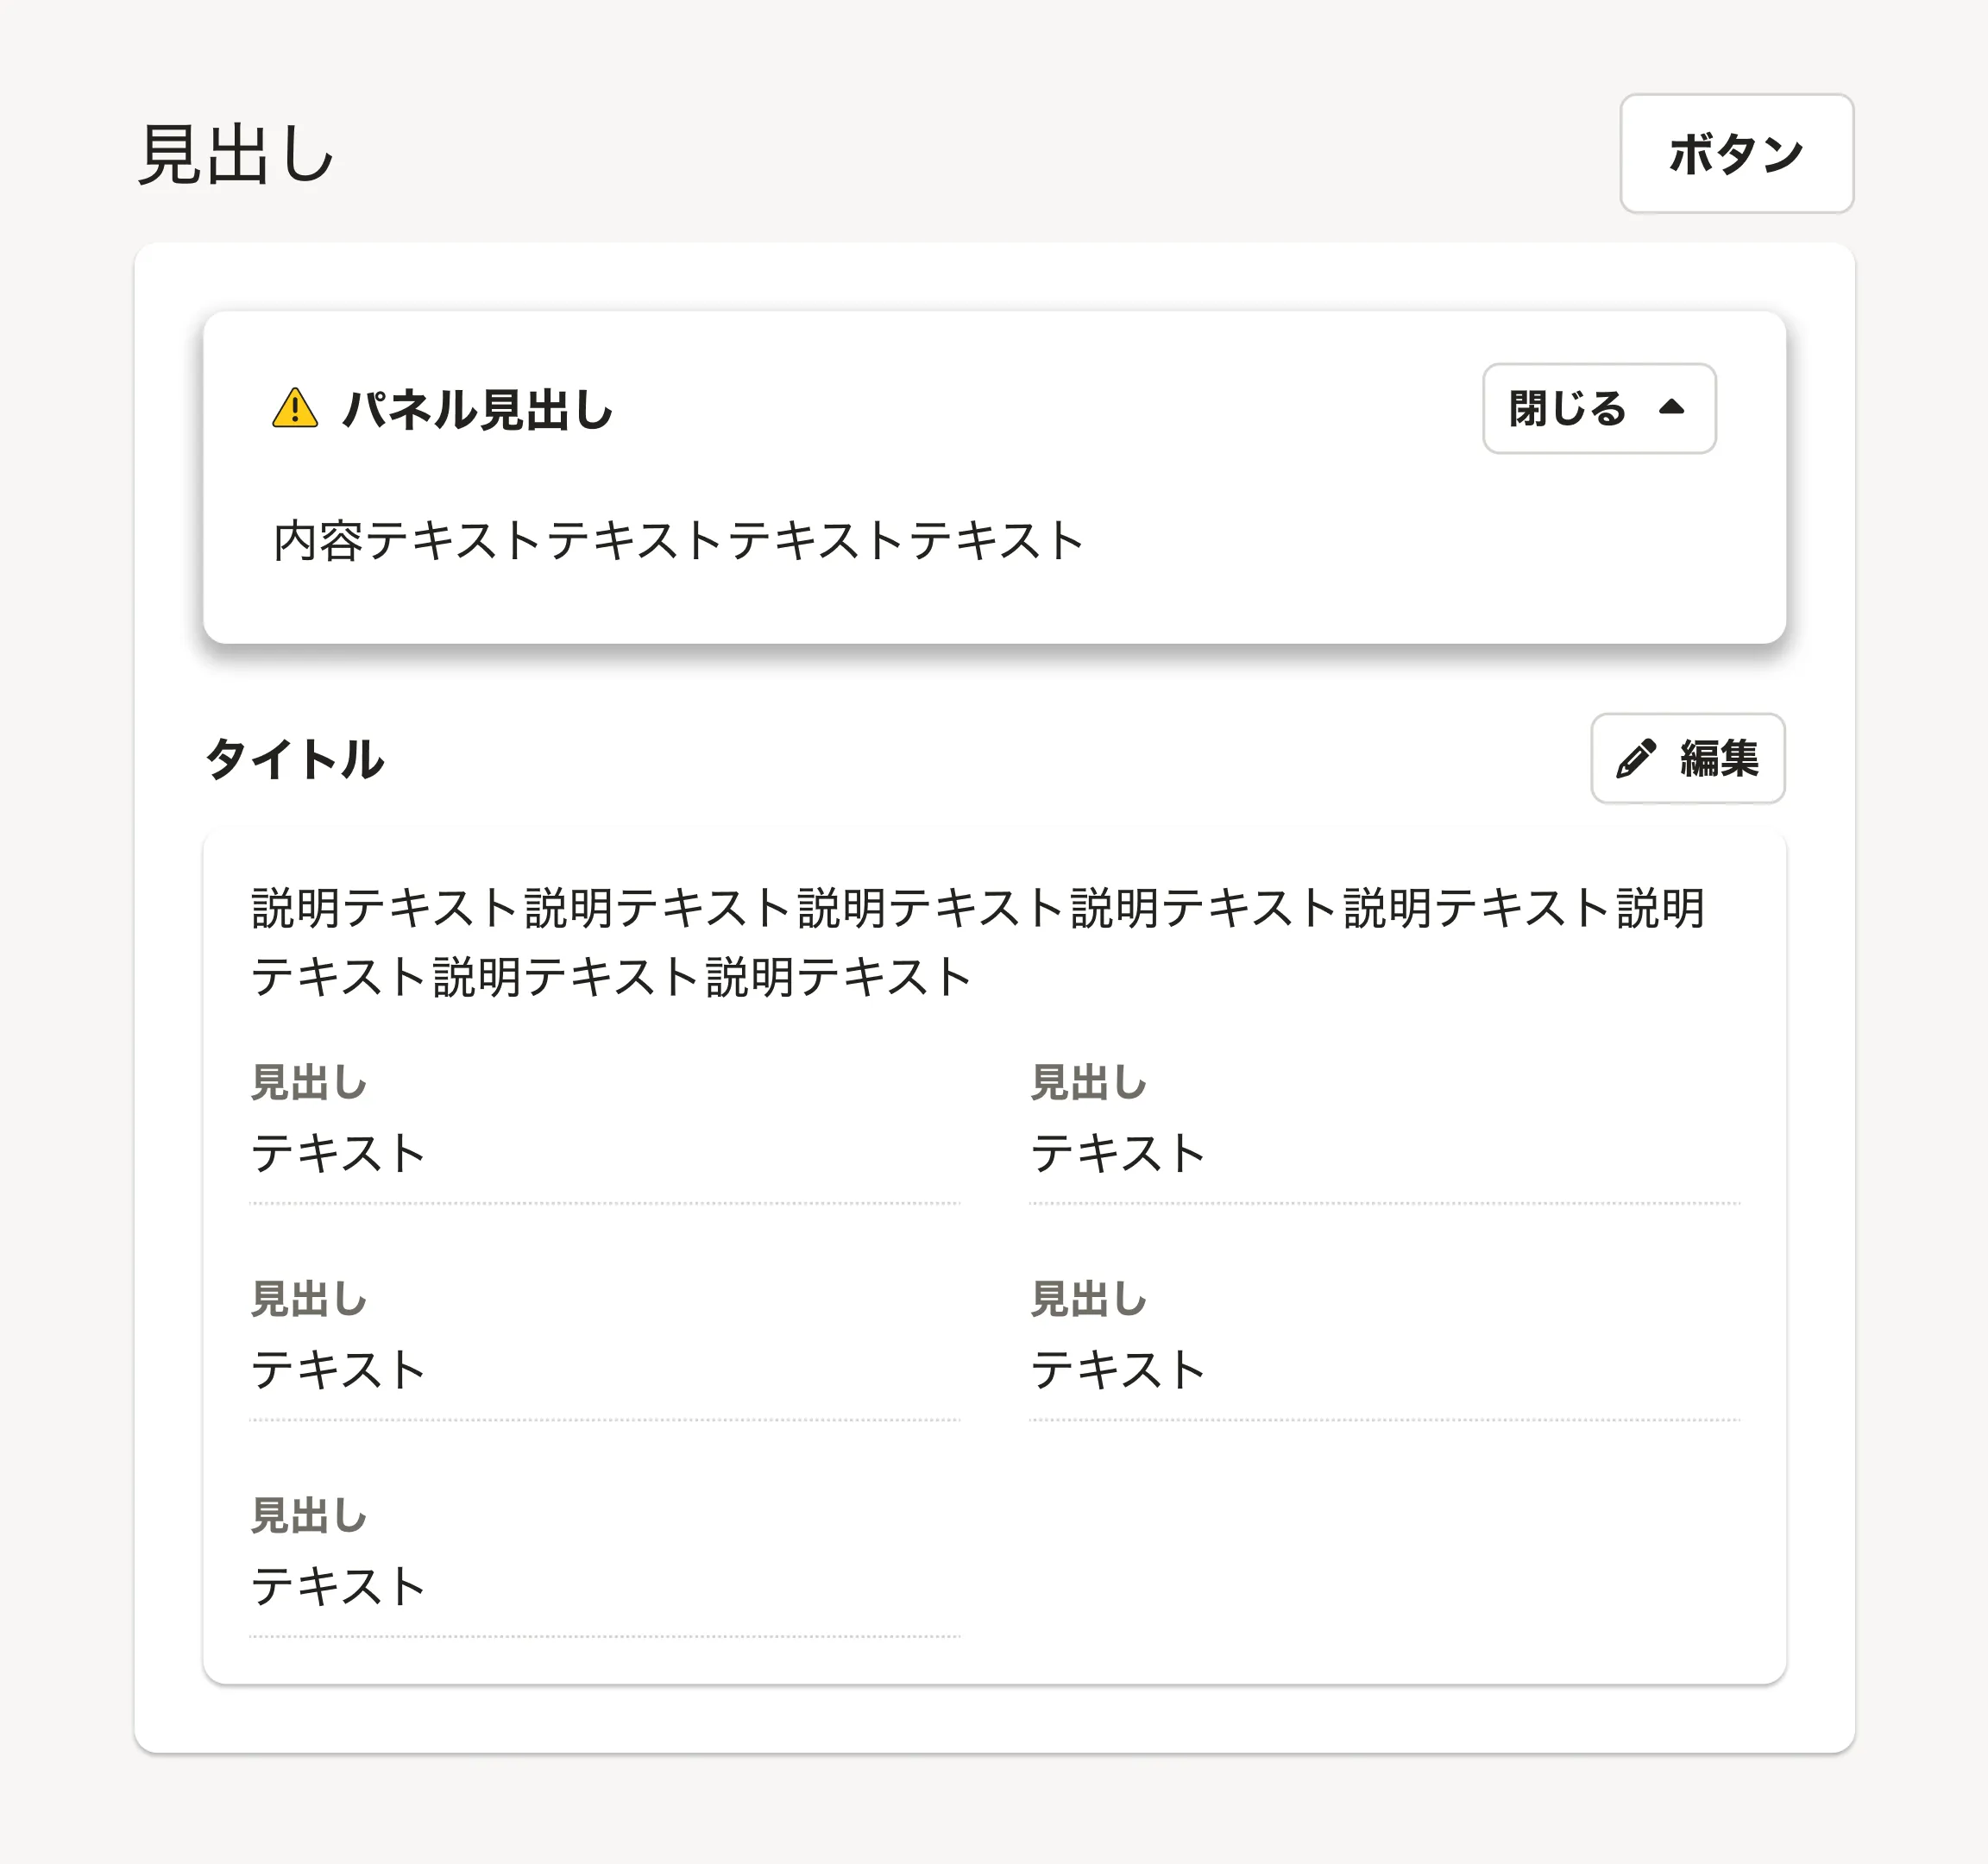Click the パネル見出し panel title

477,410
